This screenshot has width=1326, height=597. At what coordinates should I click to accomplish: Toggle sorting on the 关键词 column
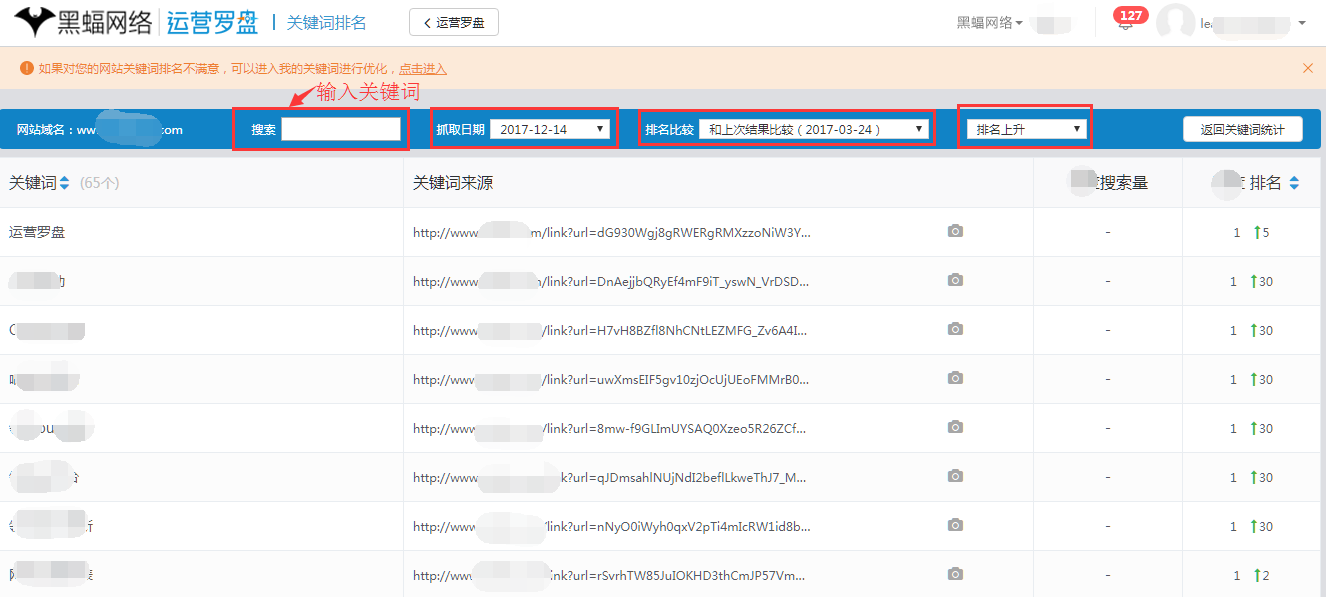coord(62,183)
